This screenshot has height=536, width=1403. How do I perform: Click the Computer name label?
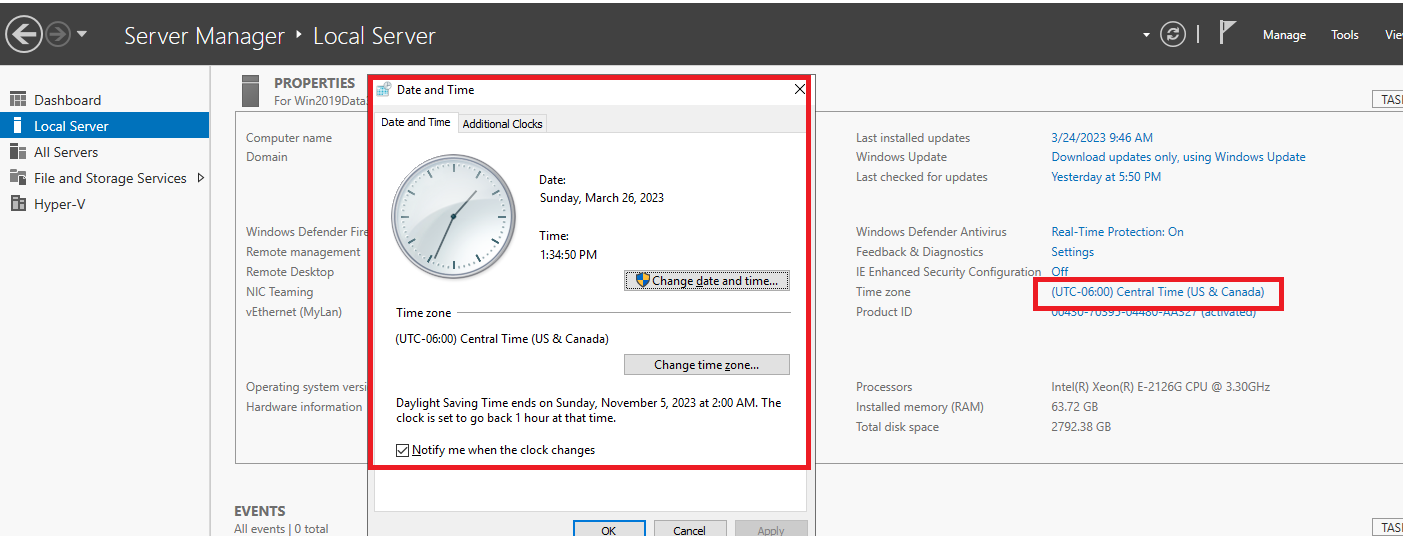[289, 138]
